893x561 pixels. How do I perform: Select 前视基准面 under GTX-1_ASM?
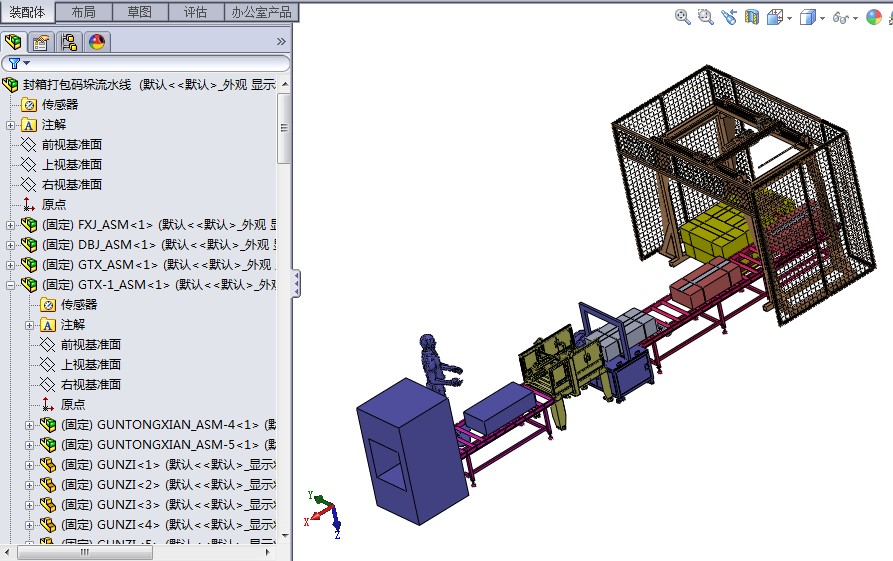click(x=91, y=345)
